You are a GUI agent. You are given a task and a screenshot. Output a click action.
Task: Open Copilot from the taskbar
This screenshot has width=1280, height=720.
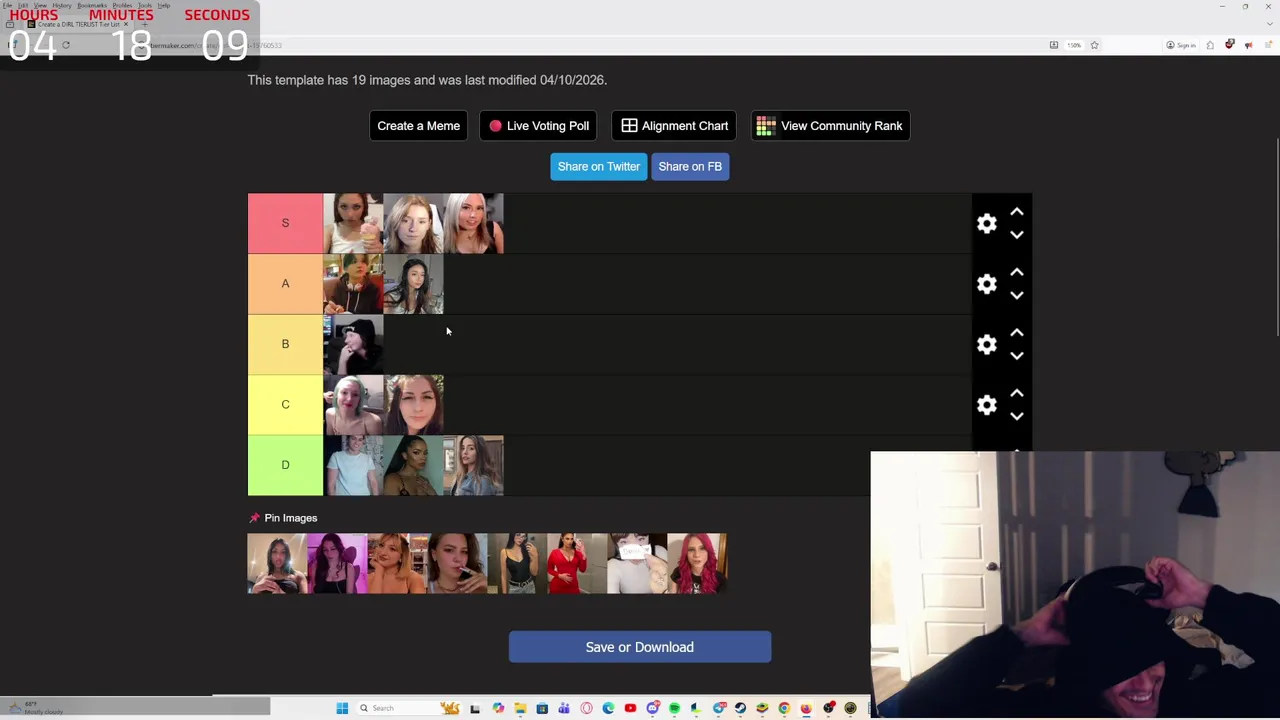point(499,708)
